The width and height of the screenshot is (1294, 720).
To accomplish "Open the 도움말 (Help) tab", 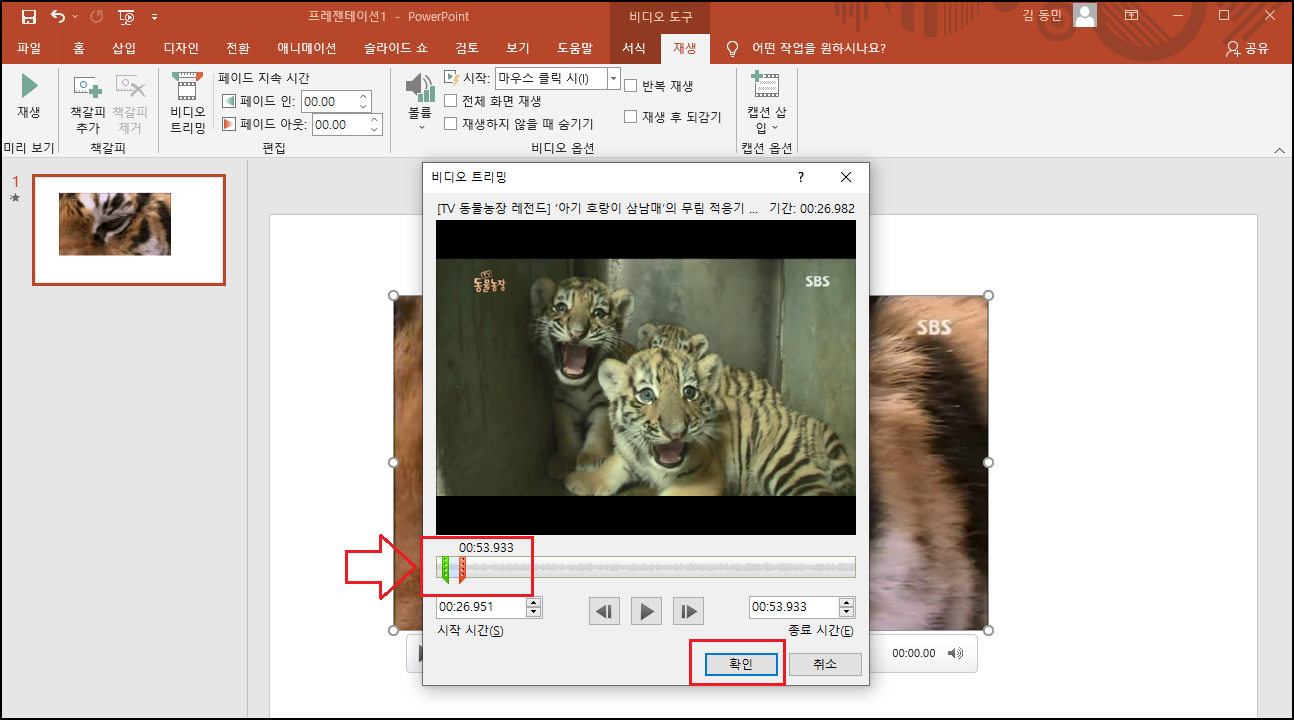I will (575, 48).
